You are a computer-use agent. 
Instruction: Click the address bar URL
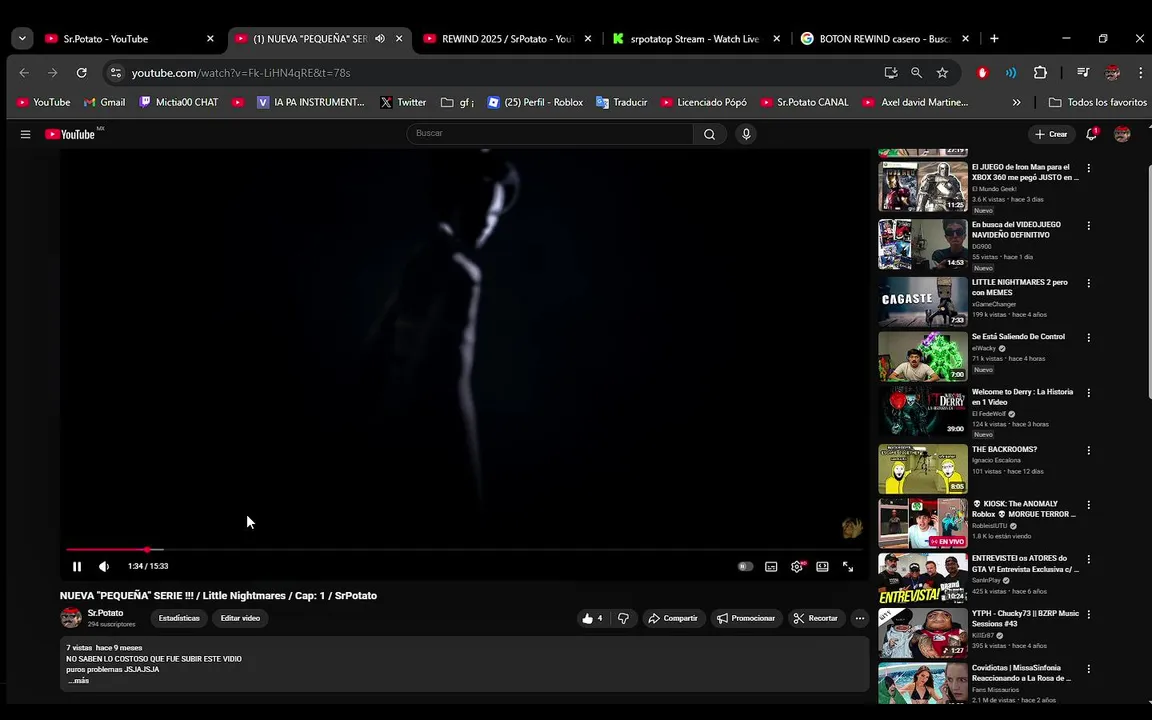click(x=241, y=73)
